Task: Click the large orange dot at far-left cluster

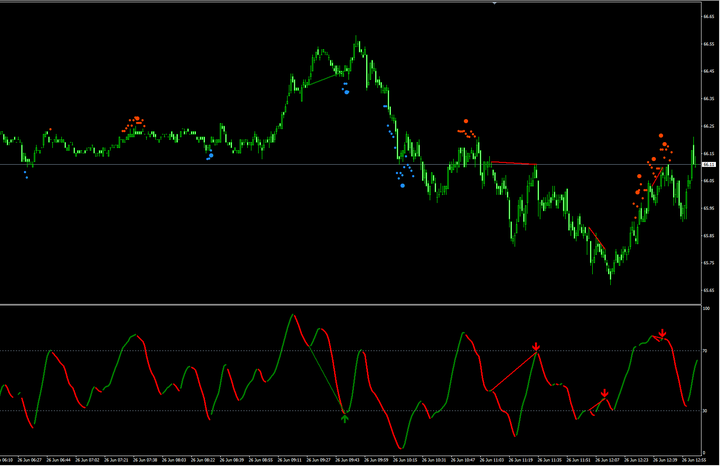Action: pyautogui.click(x=136, y=118)
